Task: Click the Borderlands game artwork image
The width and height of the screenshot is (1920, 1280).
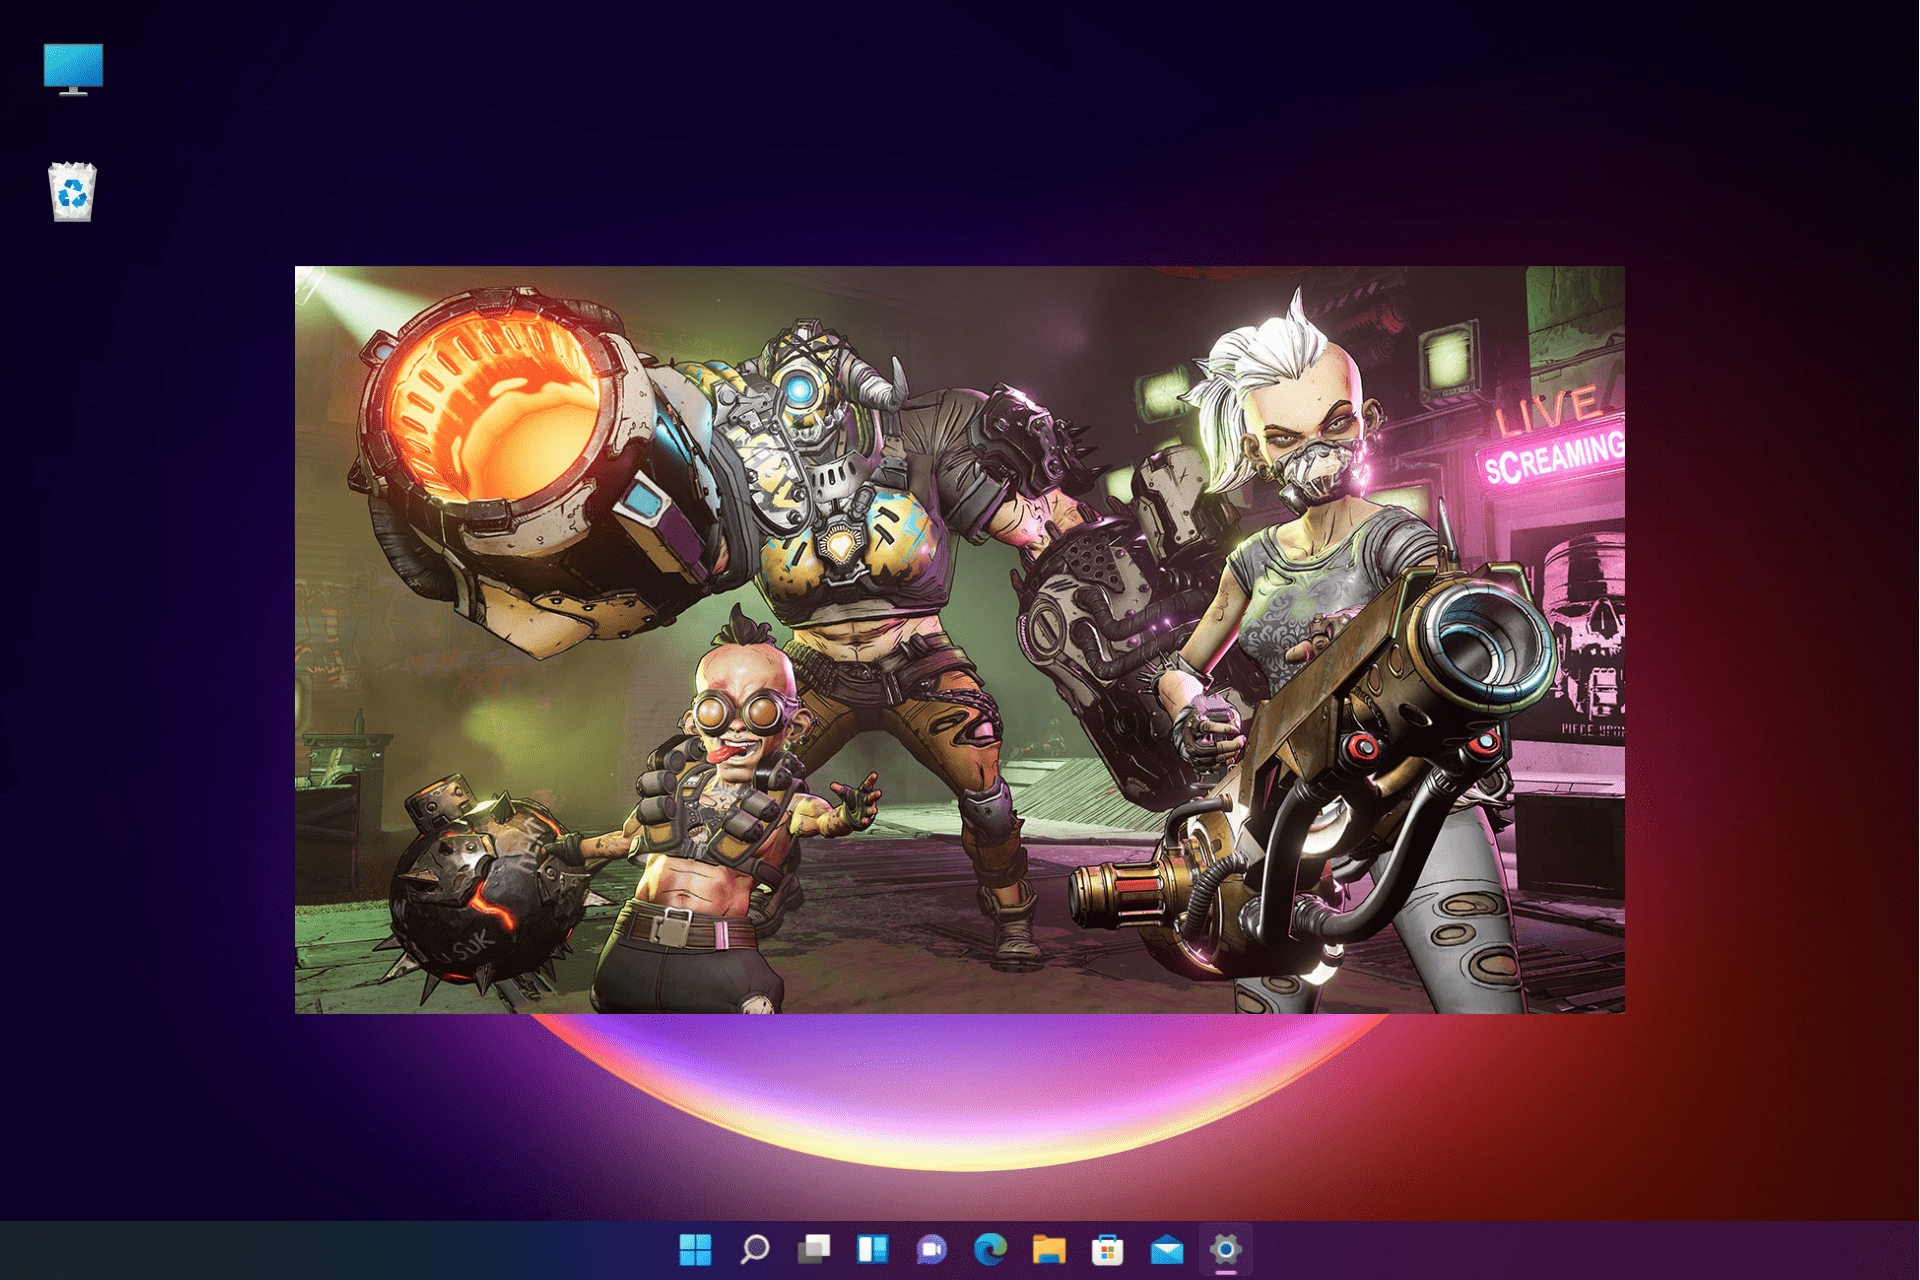Action: pos(960,640)
